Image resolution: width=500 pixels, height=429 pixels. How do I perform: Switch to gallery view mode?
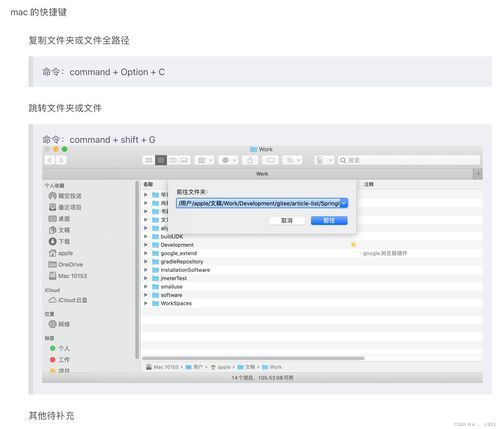click(x=184, y=160)
